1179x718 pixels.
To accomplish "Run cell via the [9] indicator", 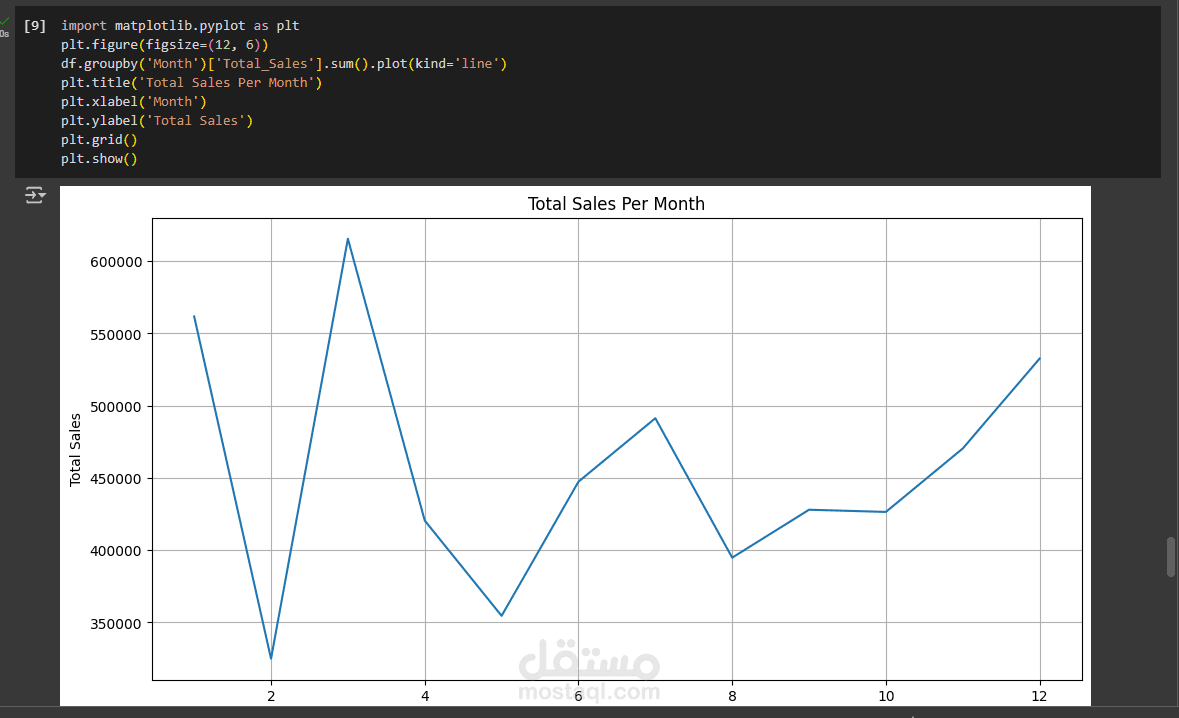I will click(x=35, y=26).
